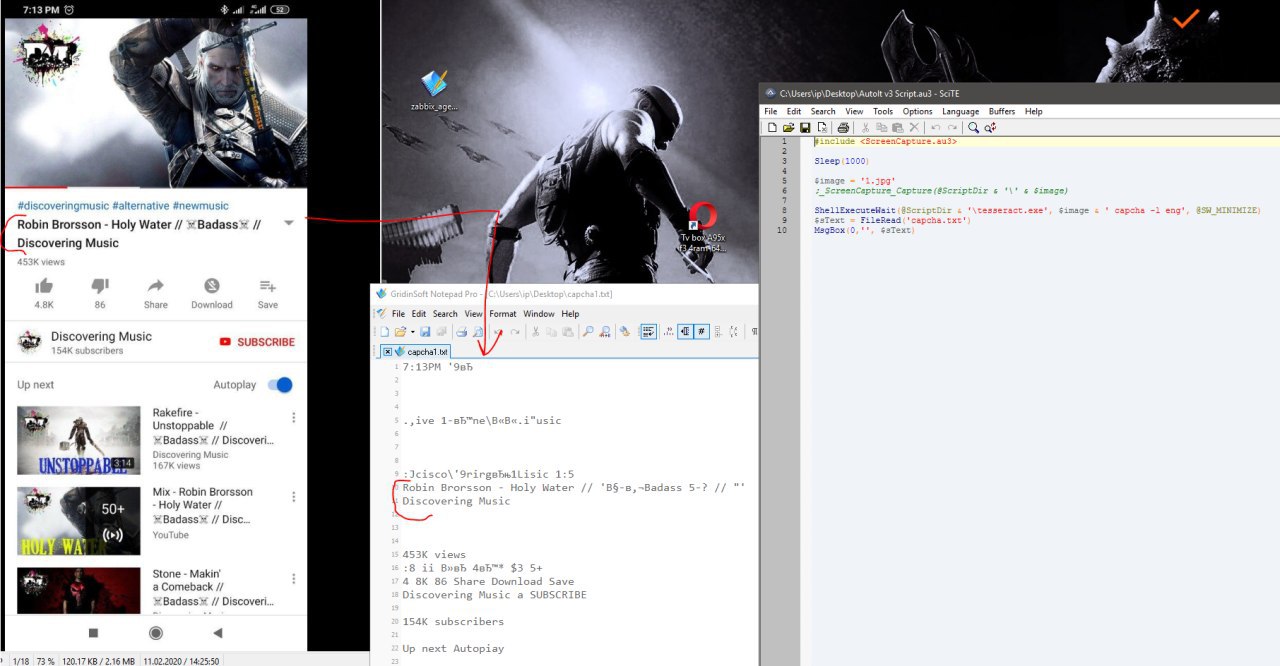Open Language menu in SciTE
The height and width of the screenshot is (666, 1280).
tap(960, 111)
